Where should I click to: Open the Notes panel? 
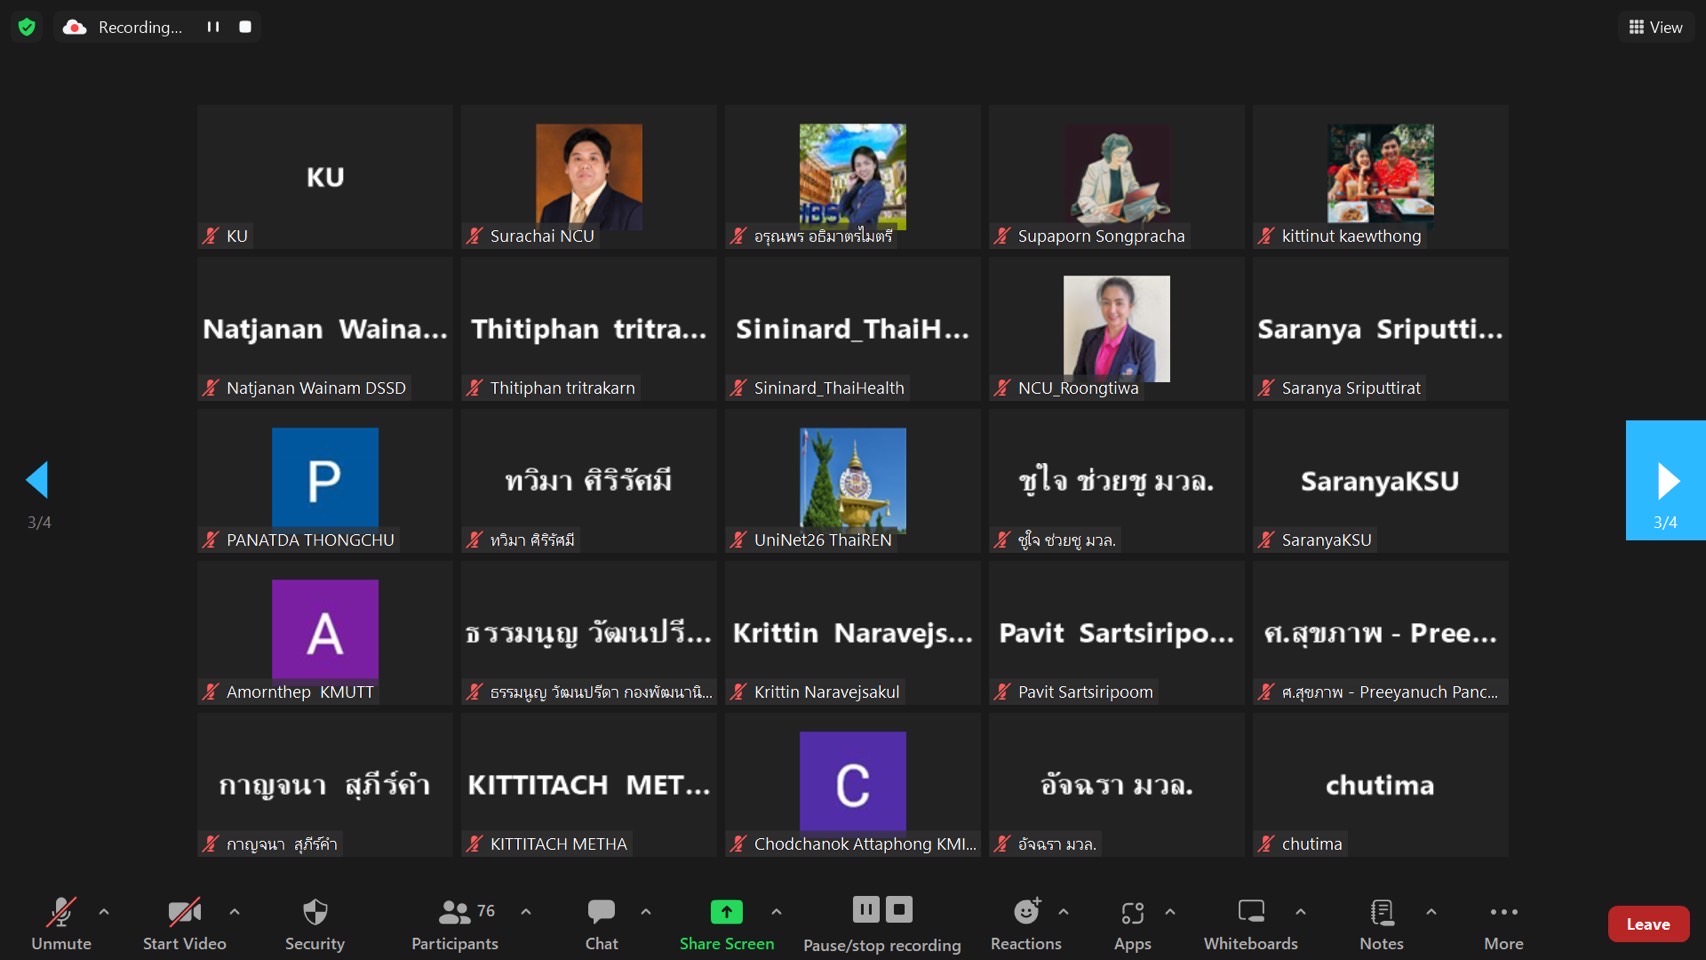click(x=1381, y=923)
